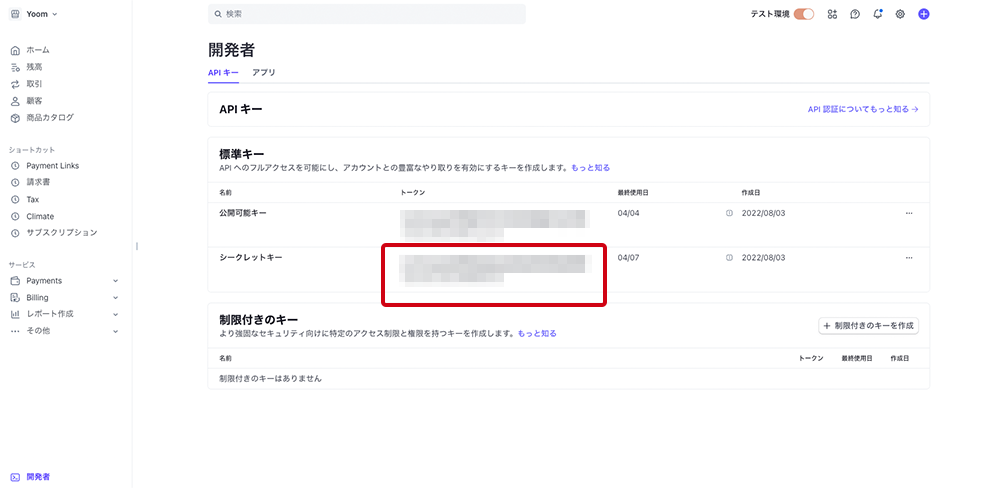Expand the Billing sidebar section
Viewport: 1000px width, 502px height.
click(x=115, y=297)
